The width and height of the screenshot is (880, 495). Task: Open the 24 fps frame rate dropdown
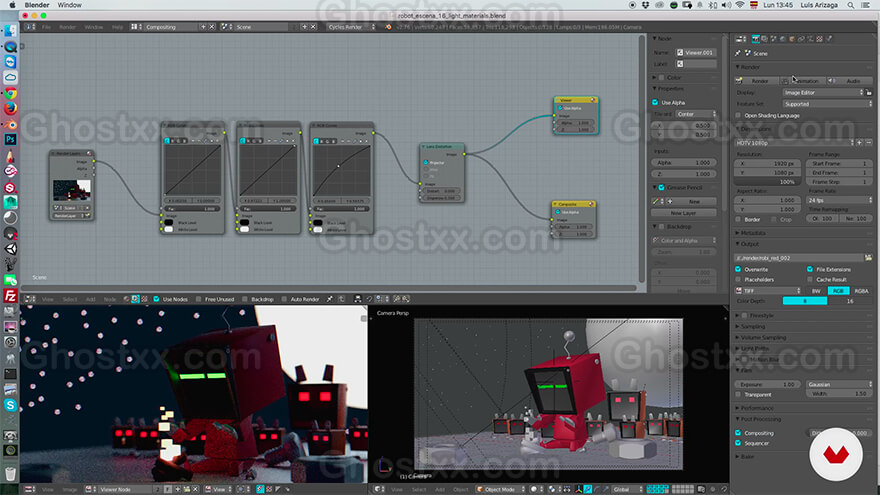(x=840, y=200)
